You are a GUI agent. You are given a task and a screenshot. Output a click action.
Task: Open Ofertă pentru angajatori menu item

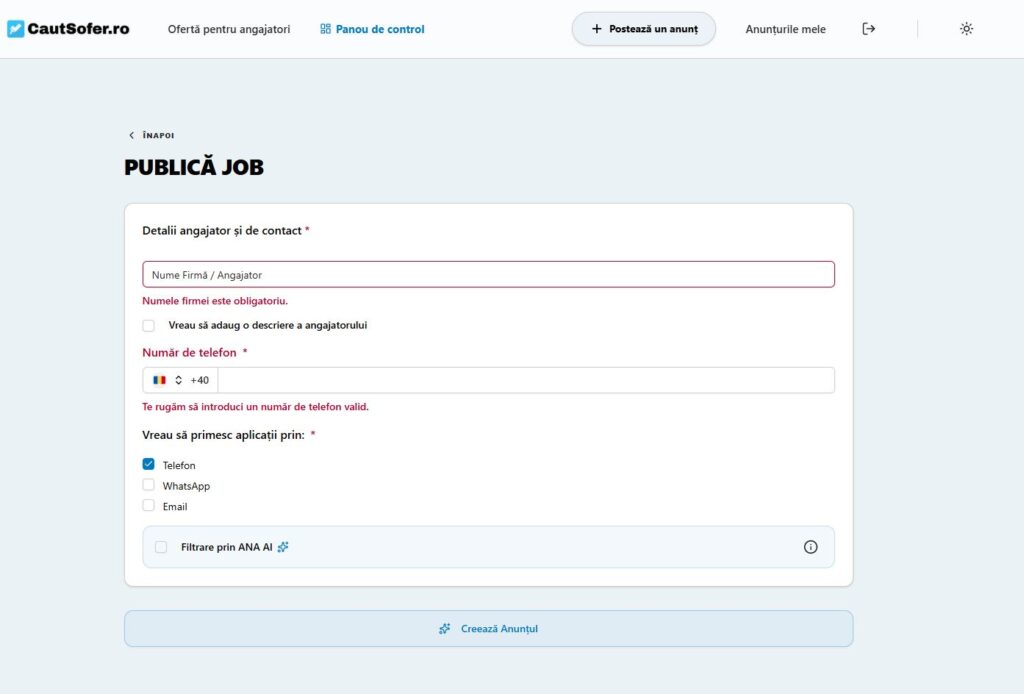tap(229, 29)
